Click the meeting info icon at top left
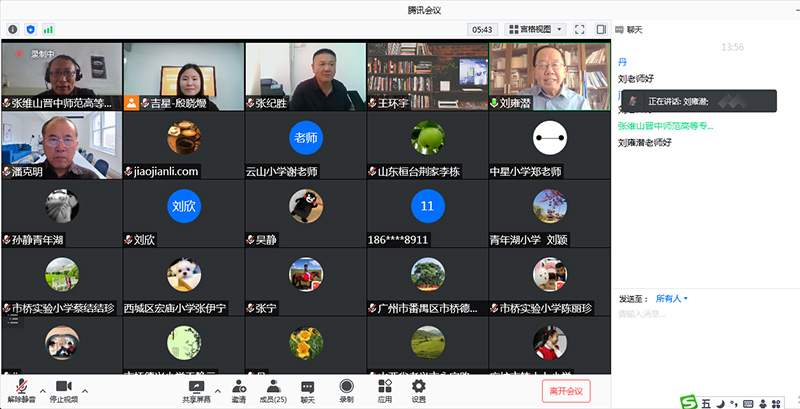The image size is (800, 409). point(13,29)
